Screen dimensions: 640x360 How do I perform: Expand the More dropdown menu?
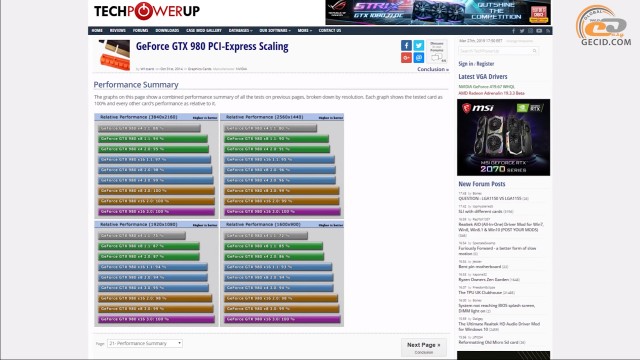pos(305,31)
